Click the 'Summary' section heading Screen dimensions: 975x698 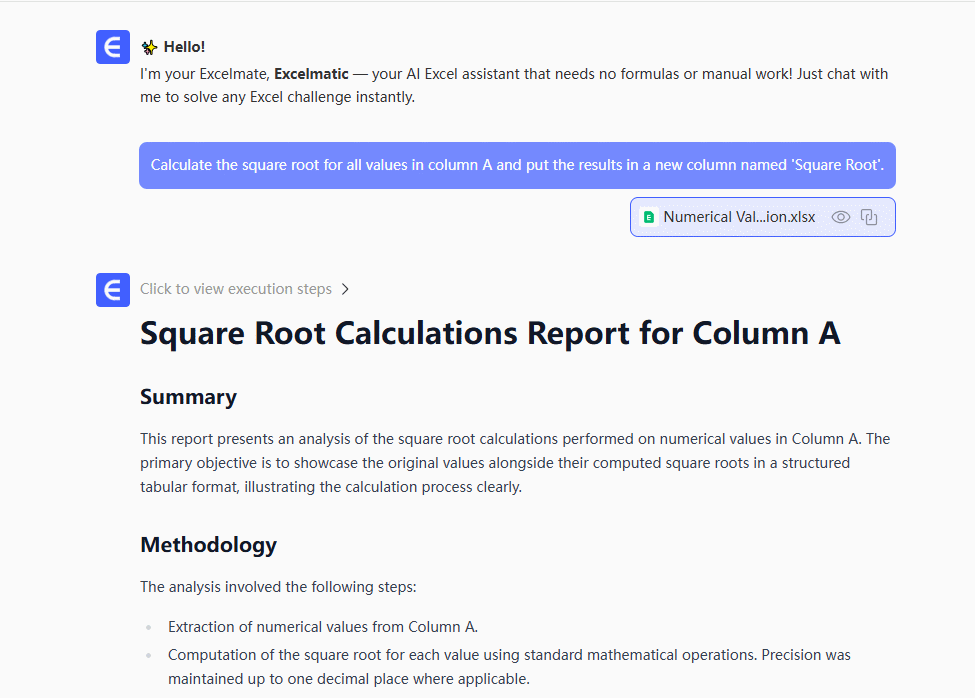188,397
